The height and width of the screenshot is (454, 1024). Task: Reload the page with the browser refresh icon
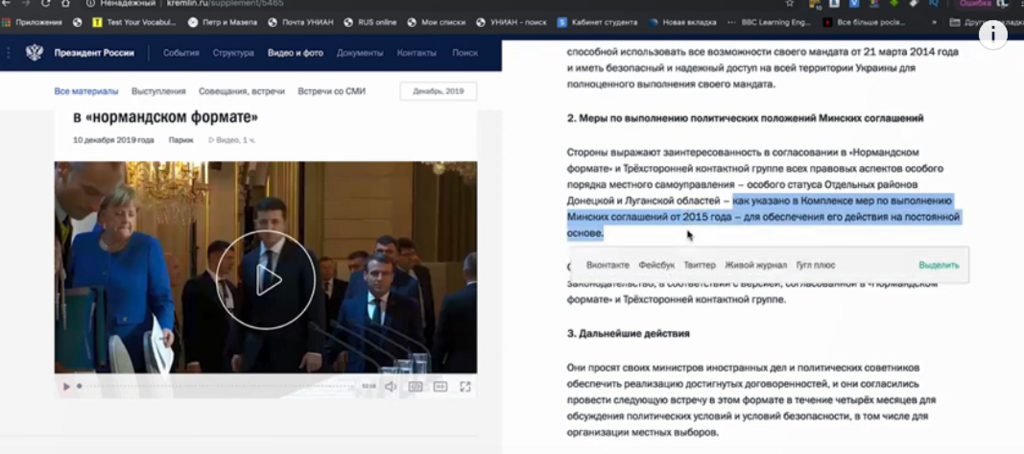point(46,3)
